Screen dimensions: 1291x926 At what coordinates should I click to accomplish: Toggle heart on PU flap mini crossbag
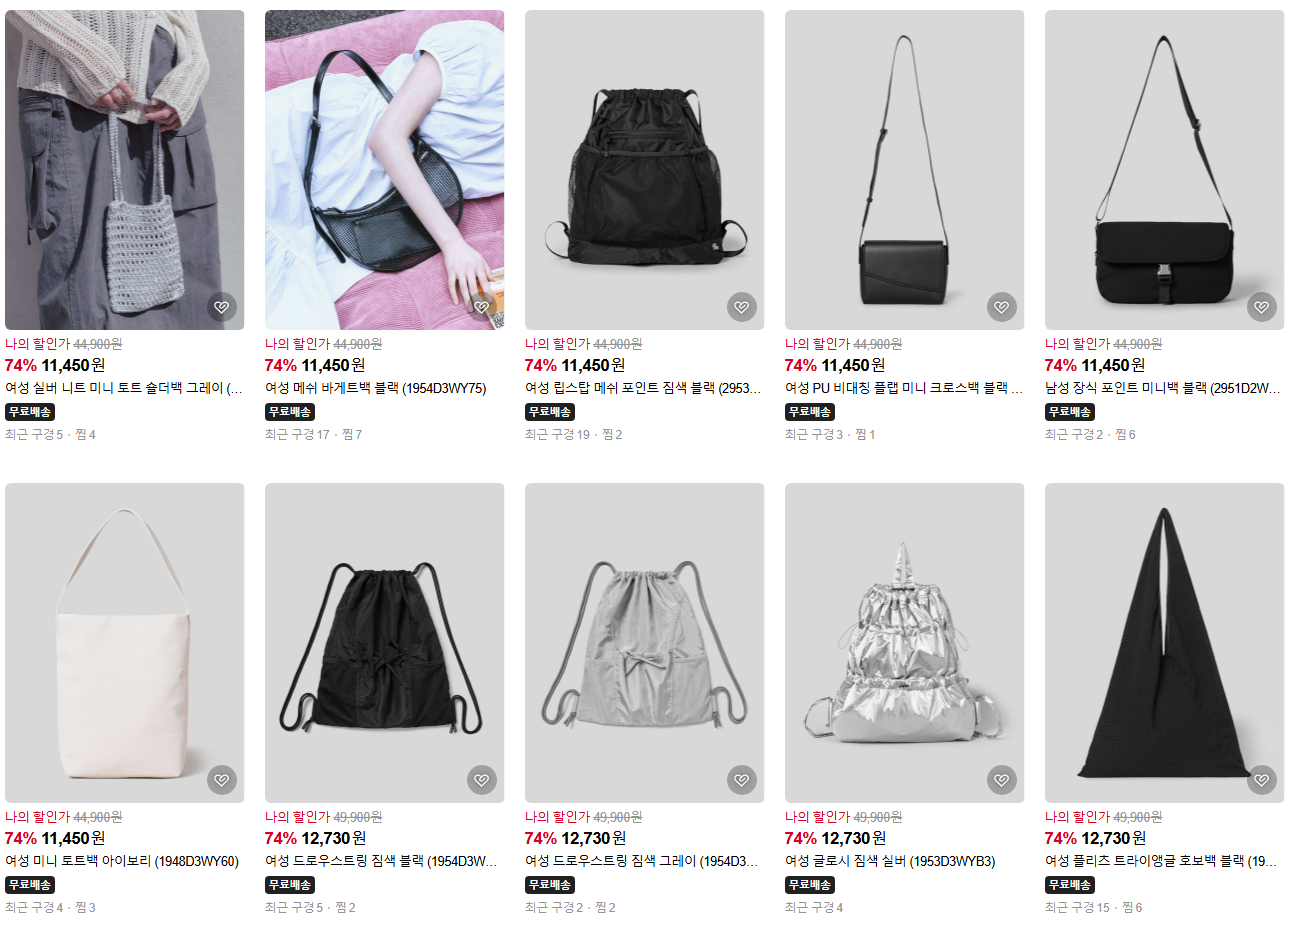(x=1002, y=307)
